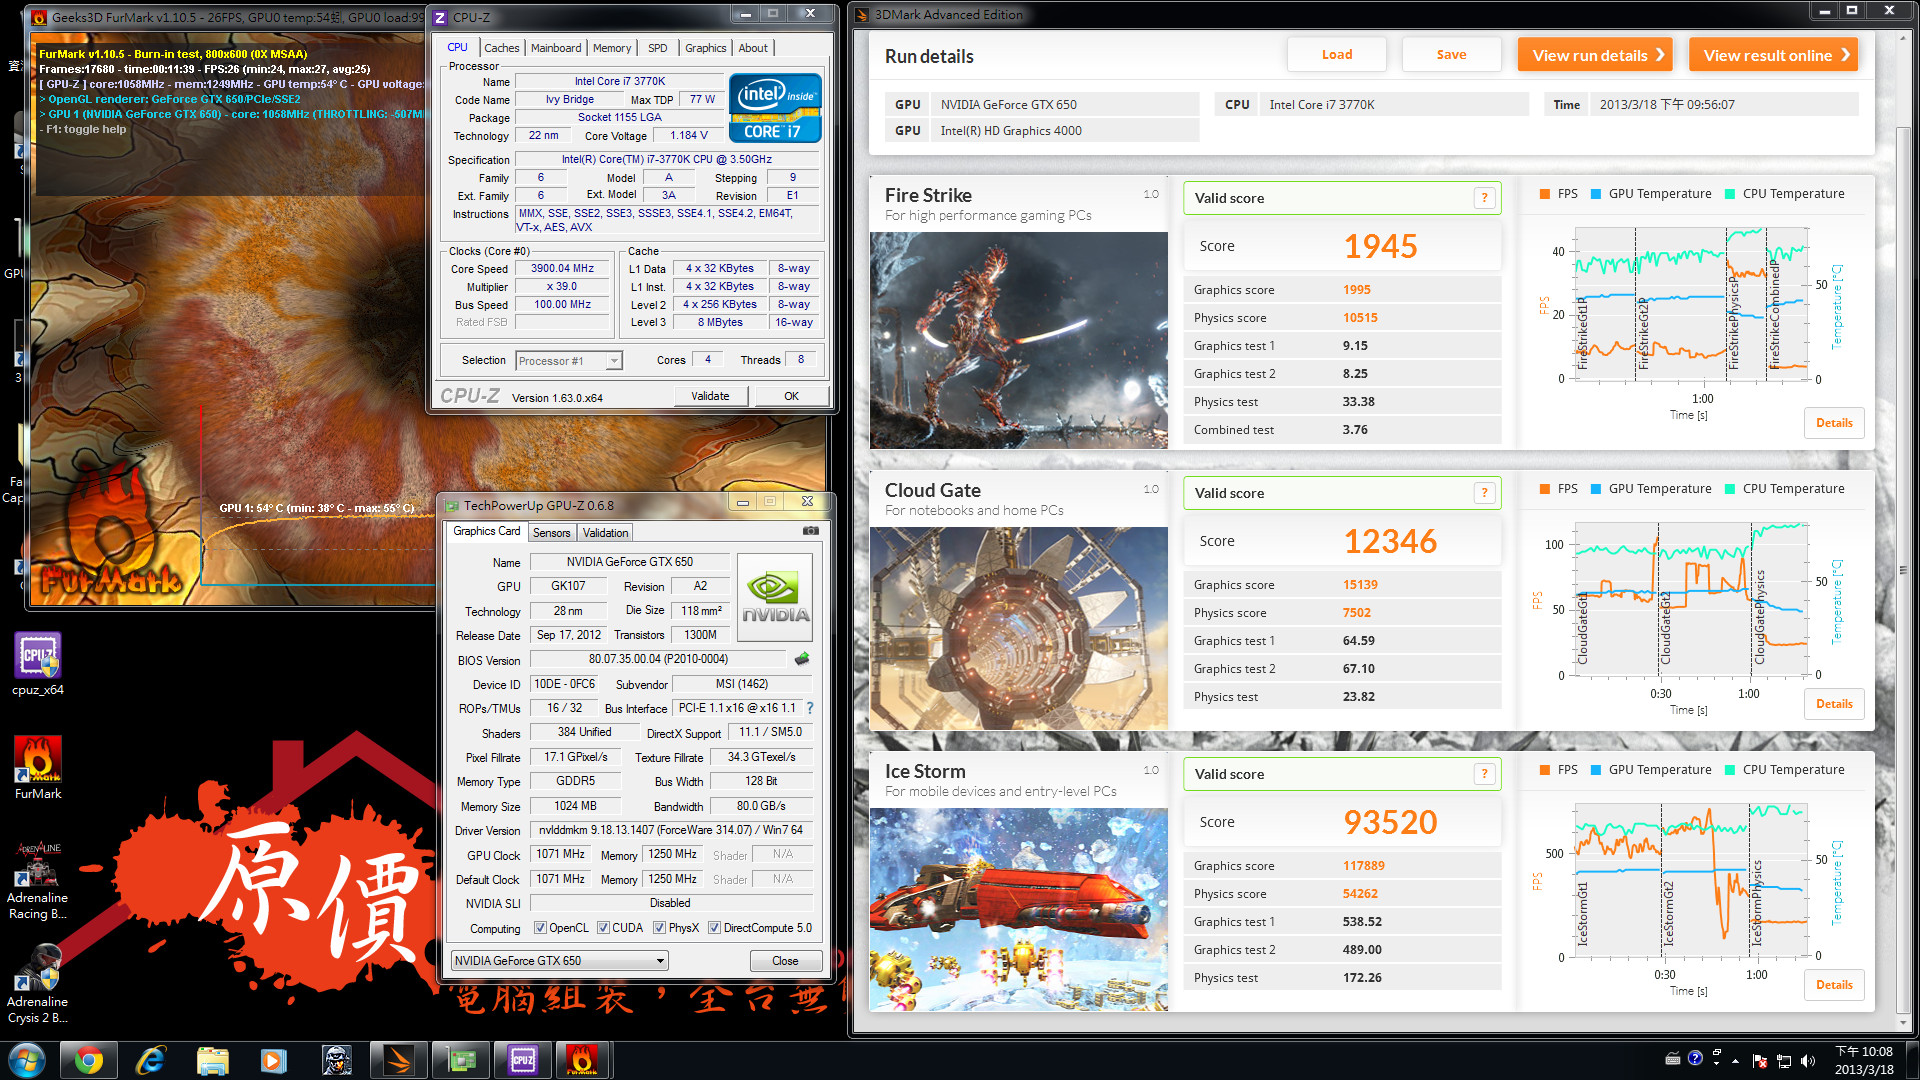Click the Save button in 3DMark
The image size is (1920, 1080).
pos(1452,55)
